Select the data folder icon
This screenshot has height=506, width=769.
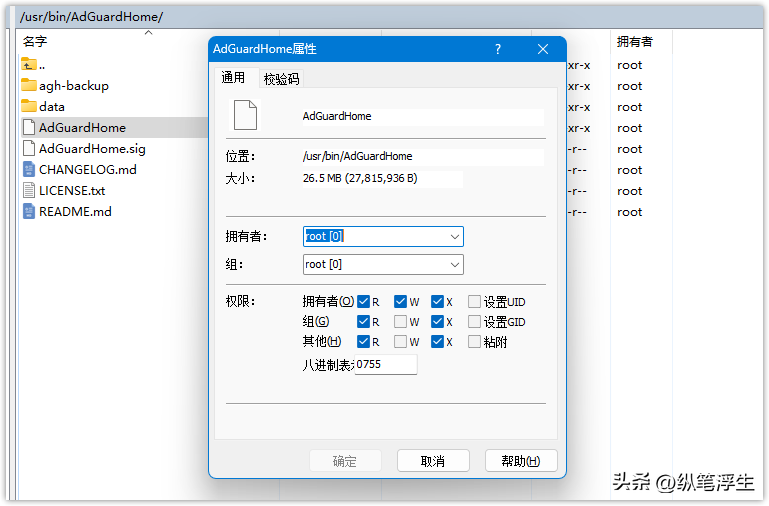click(29, 106)
